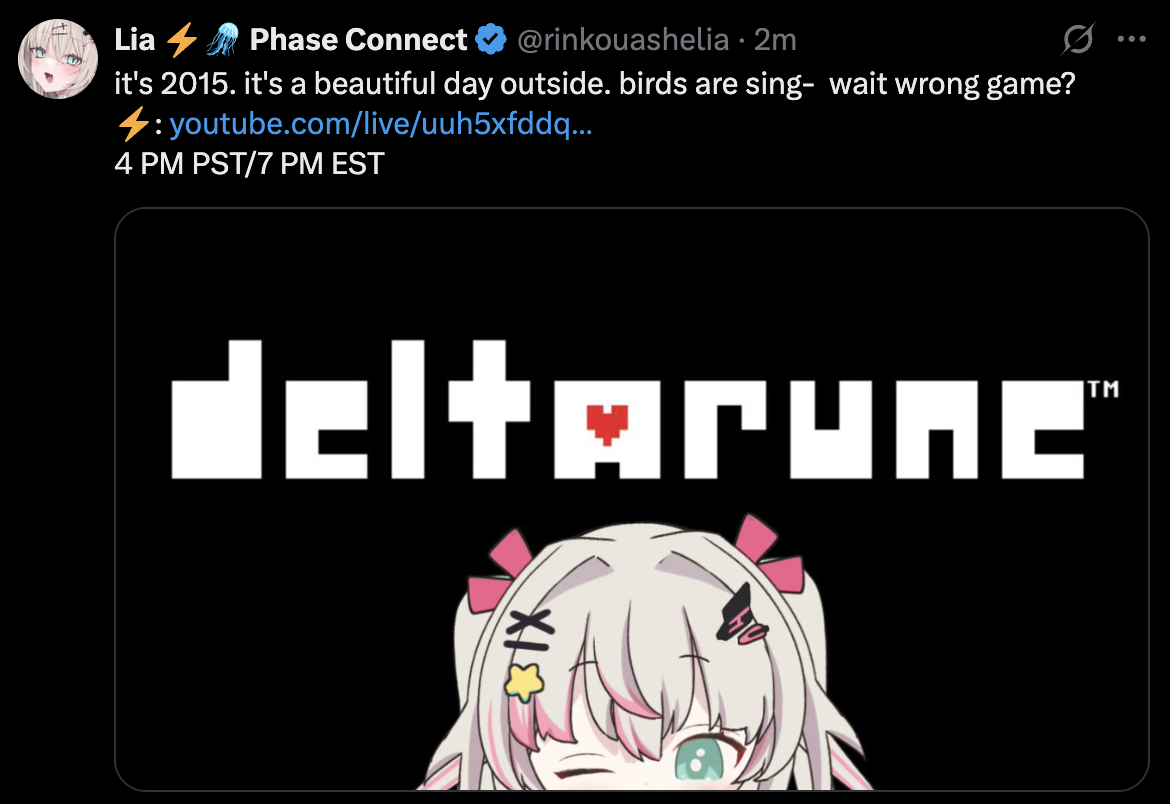
Task: Click the jellyfish emoji in the display name
Action: [222, 40]
